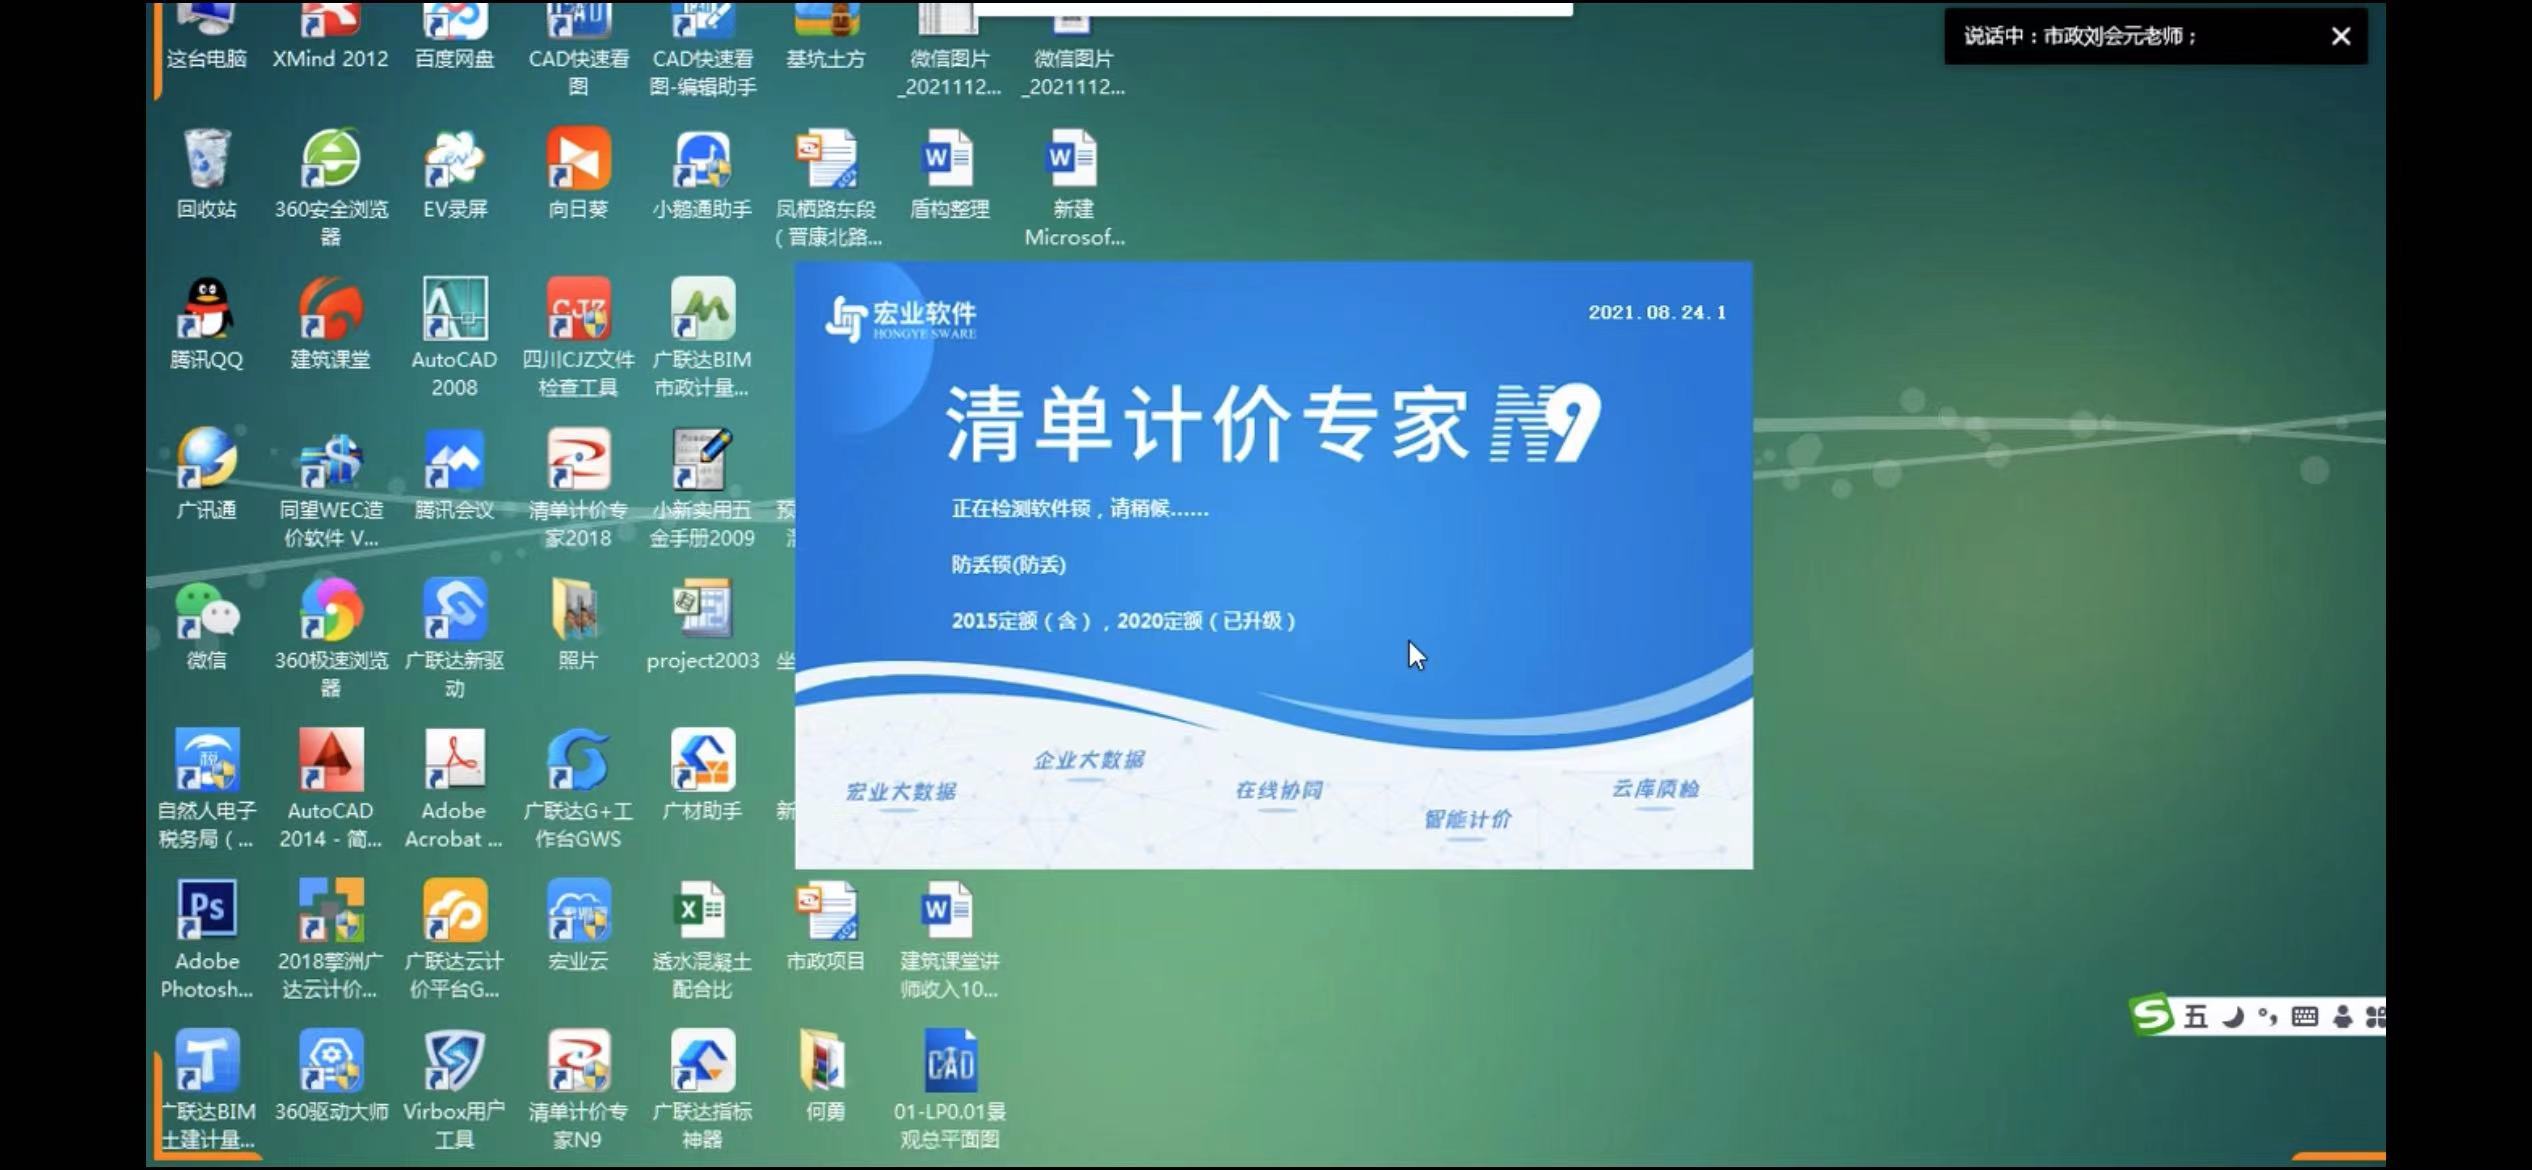
Task: Open Adobe Acrobat shortcut
Action: click(454, 789)
